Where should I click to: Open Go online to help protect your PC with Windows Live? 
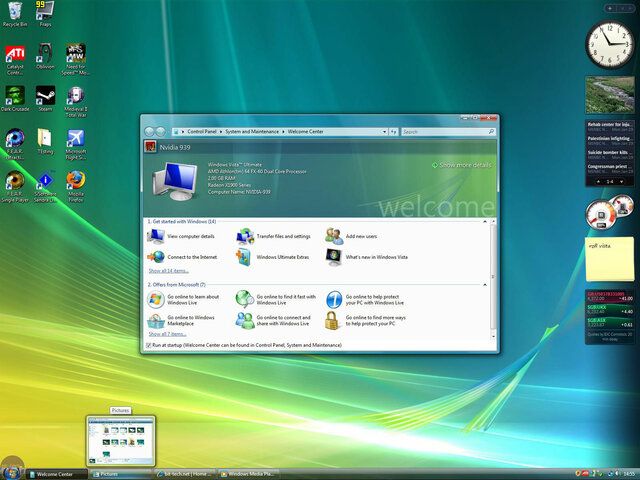point(365,300)
